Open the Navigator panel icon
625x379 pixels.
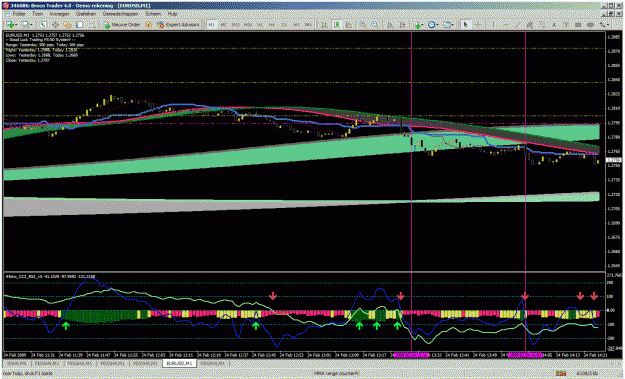67,25
